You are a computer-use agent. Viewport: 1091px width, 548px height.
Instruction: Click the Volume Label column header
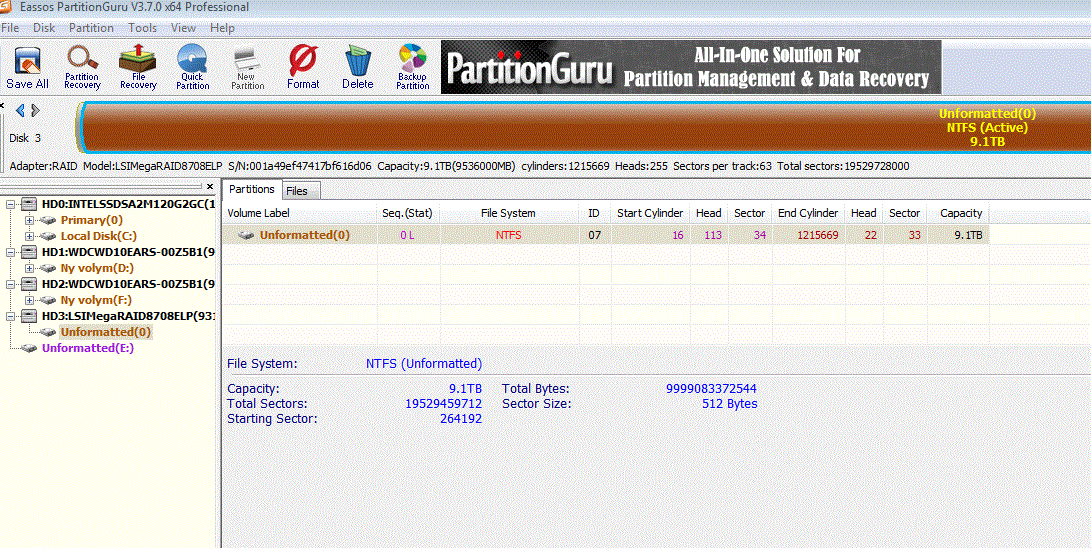click(x=299, y=213)
